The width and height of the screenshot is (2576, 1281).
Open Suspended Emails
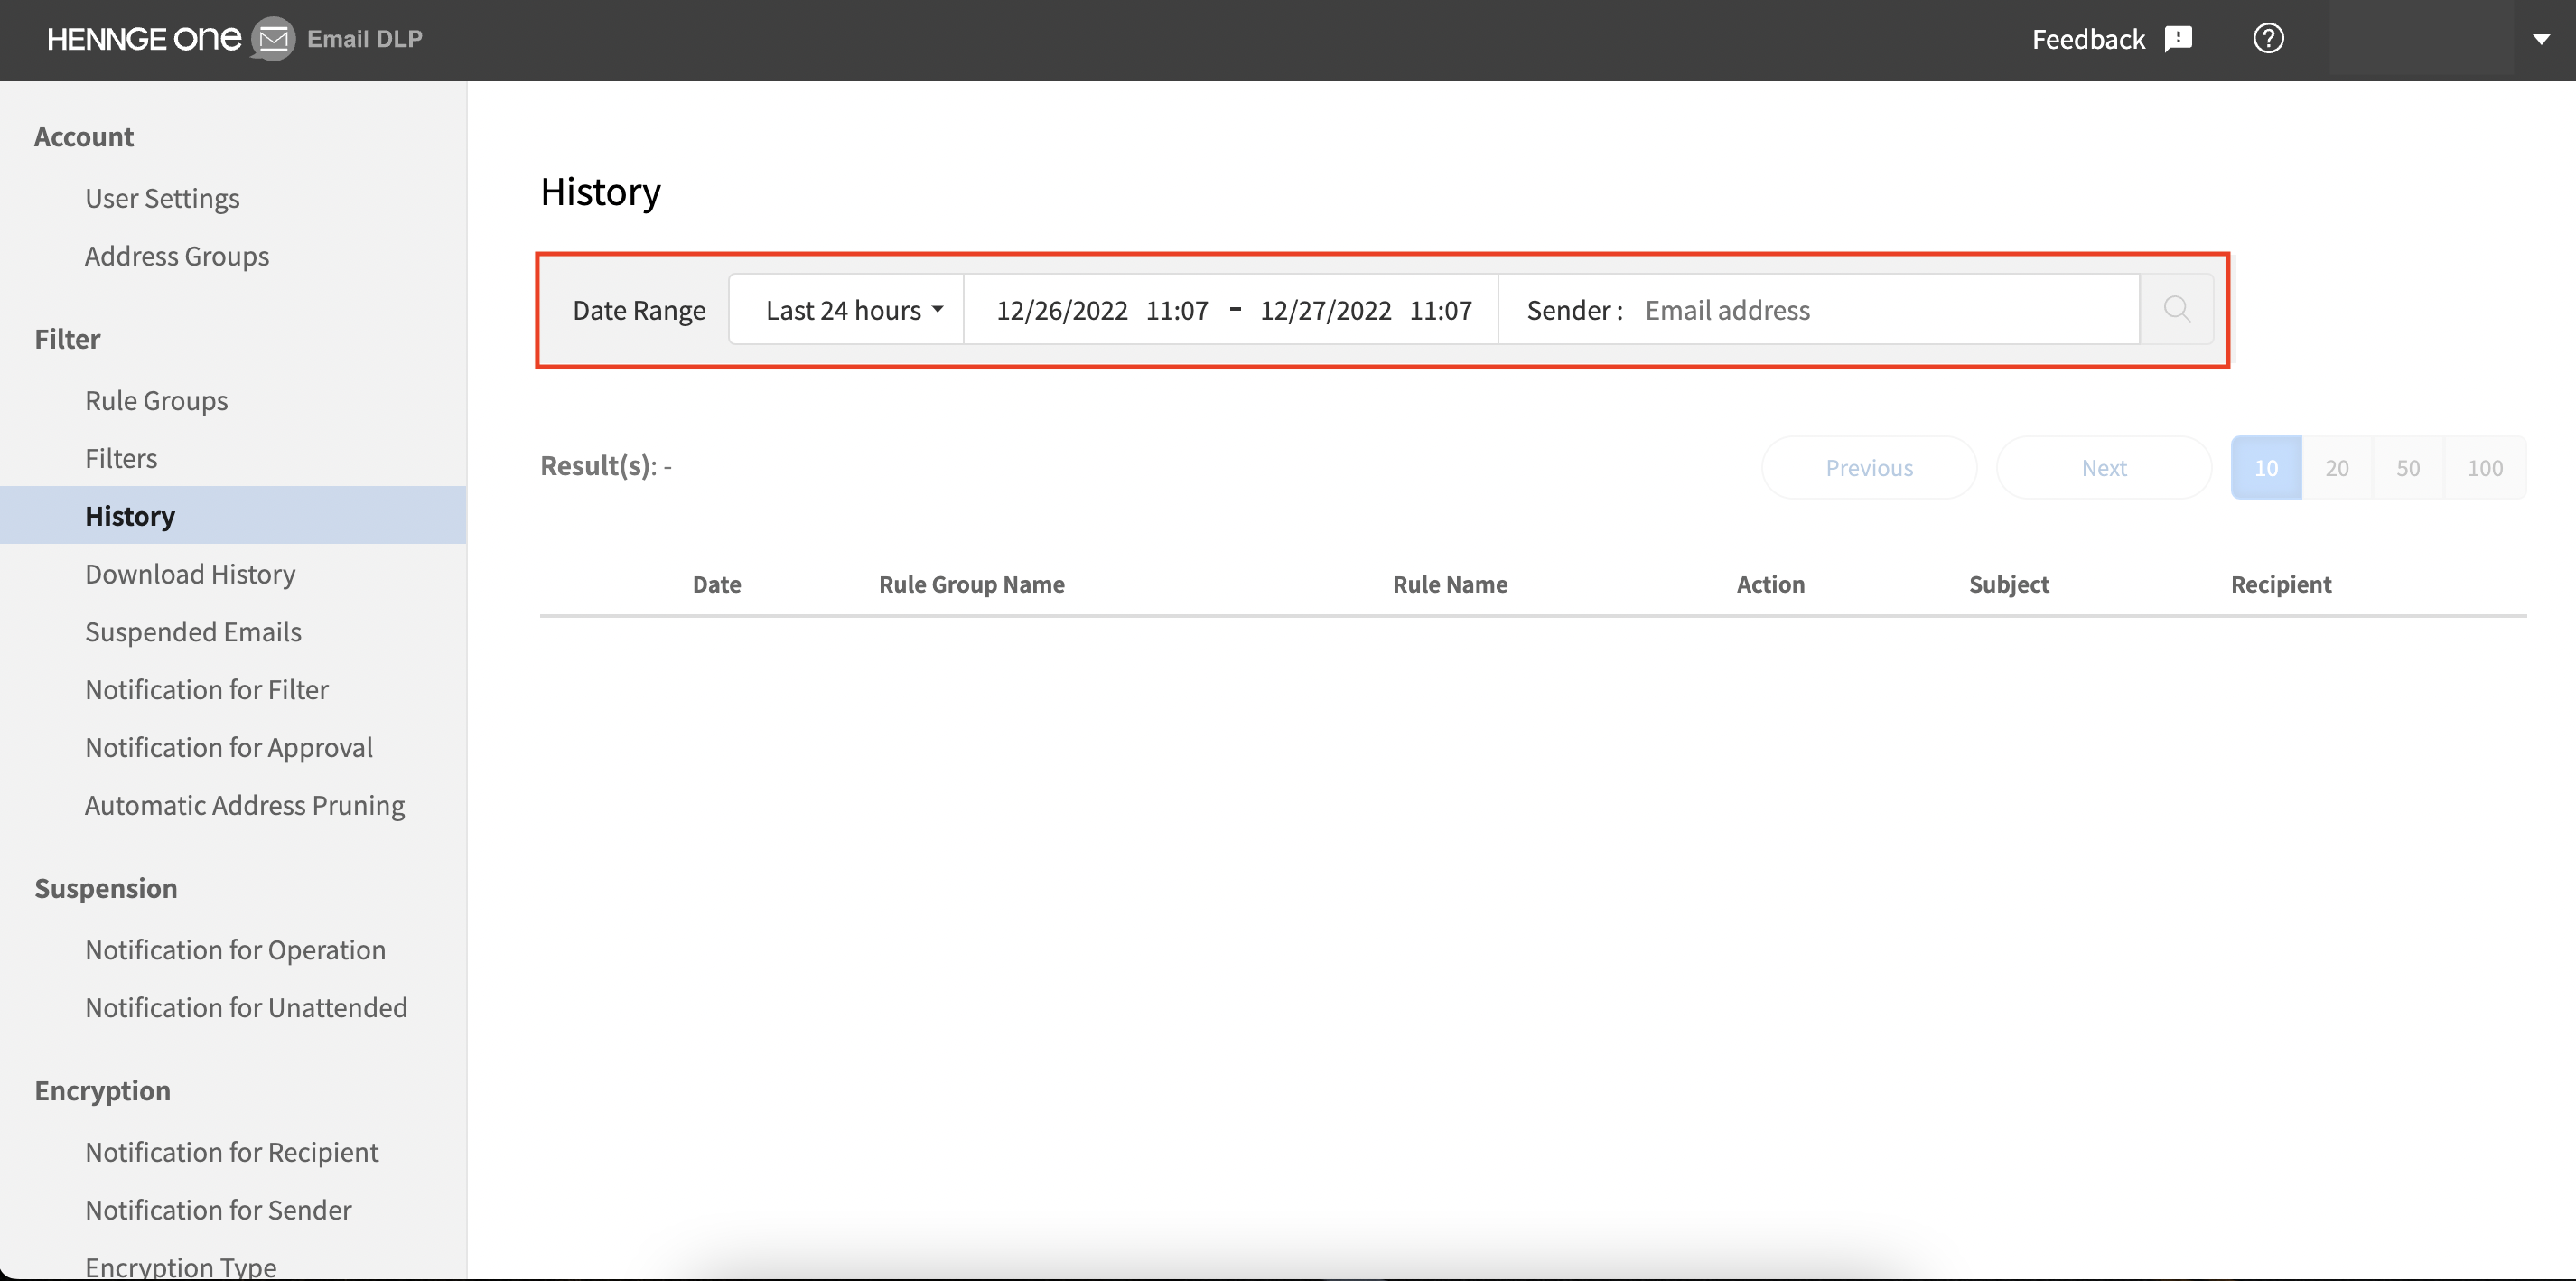tap(193, 632)
